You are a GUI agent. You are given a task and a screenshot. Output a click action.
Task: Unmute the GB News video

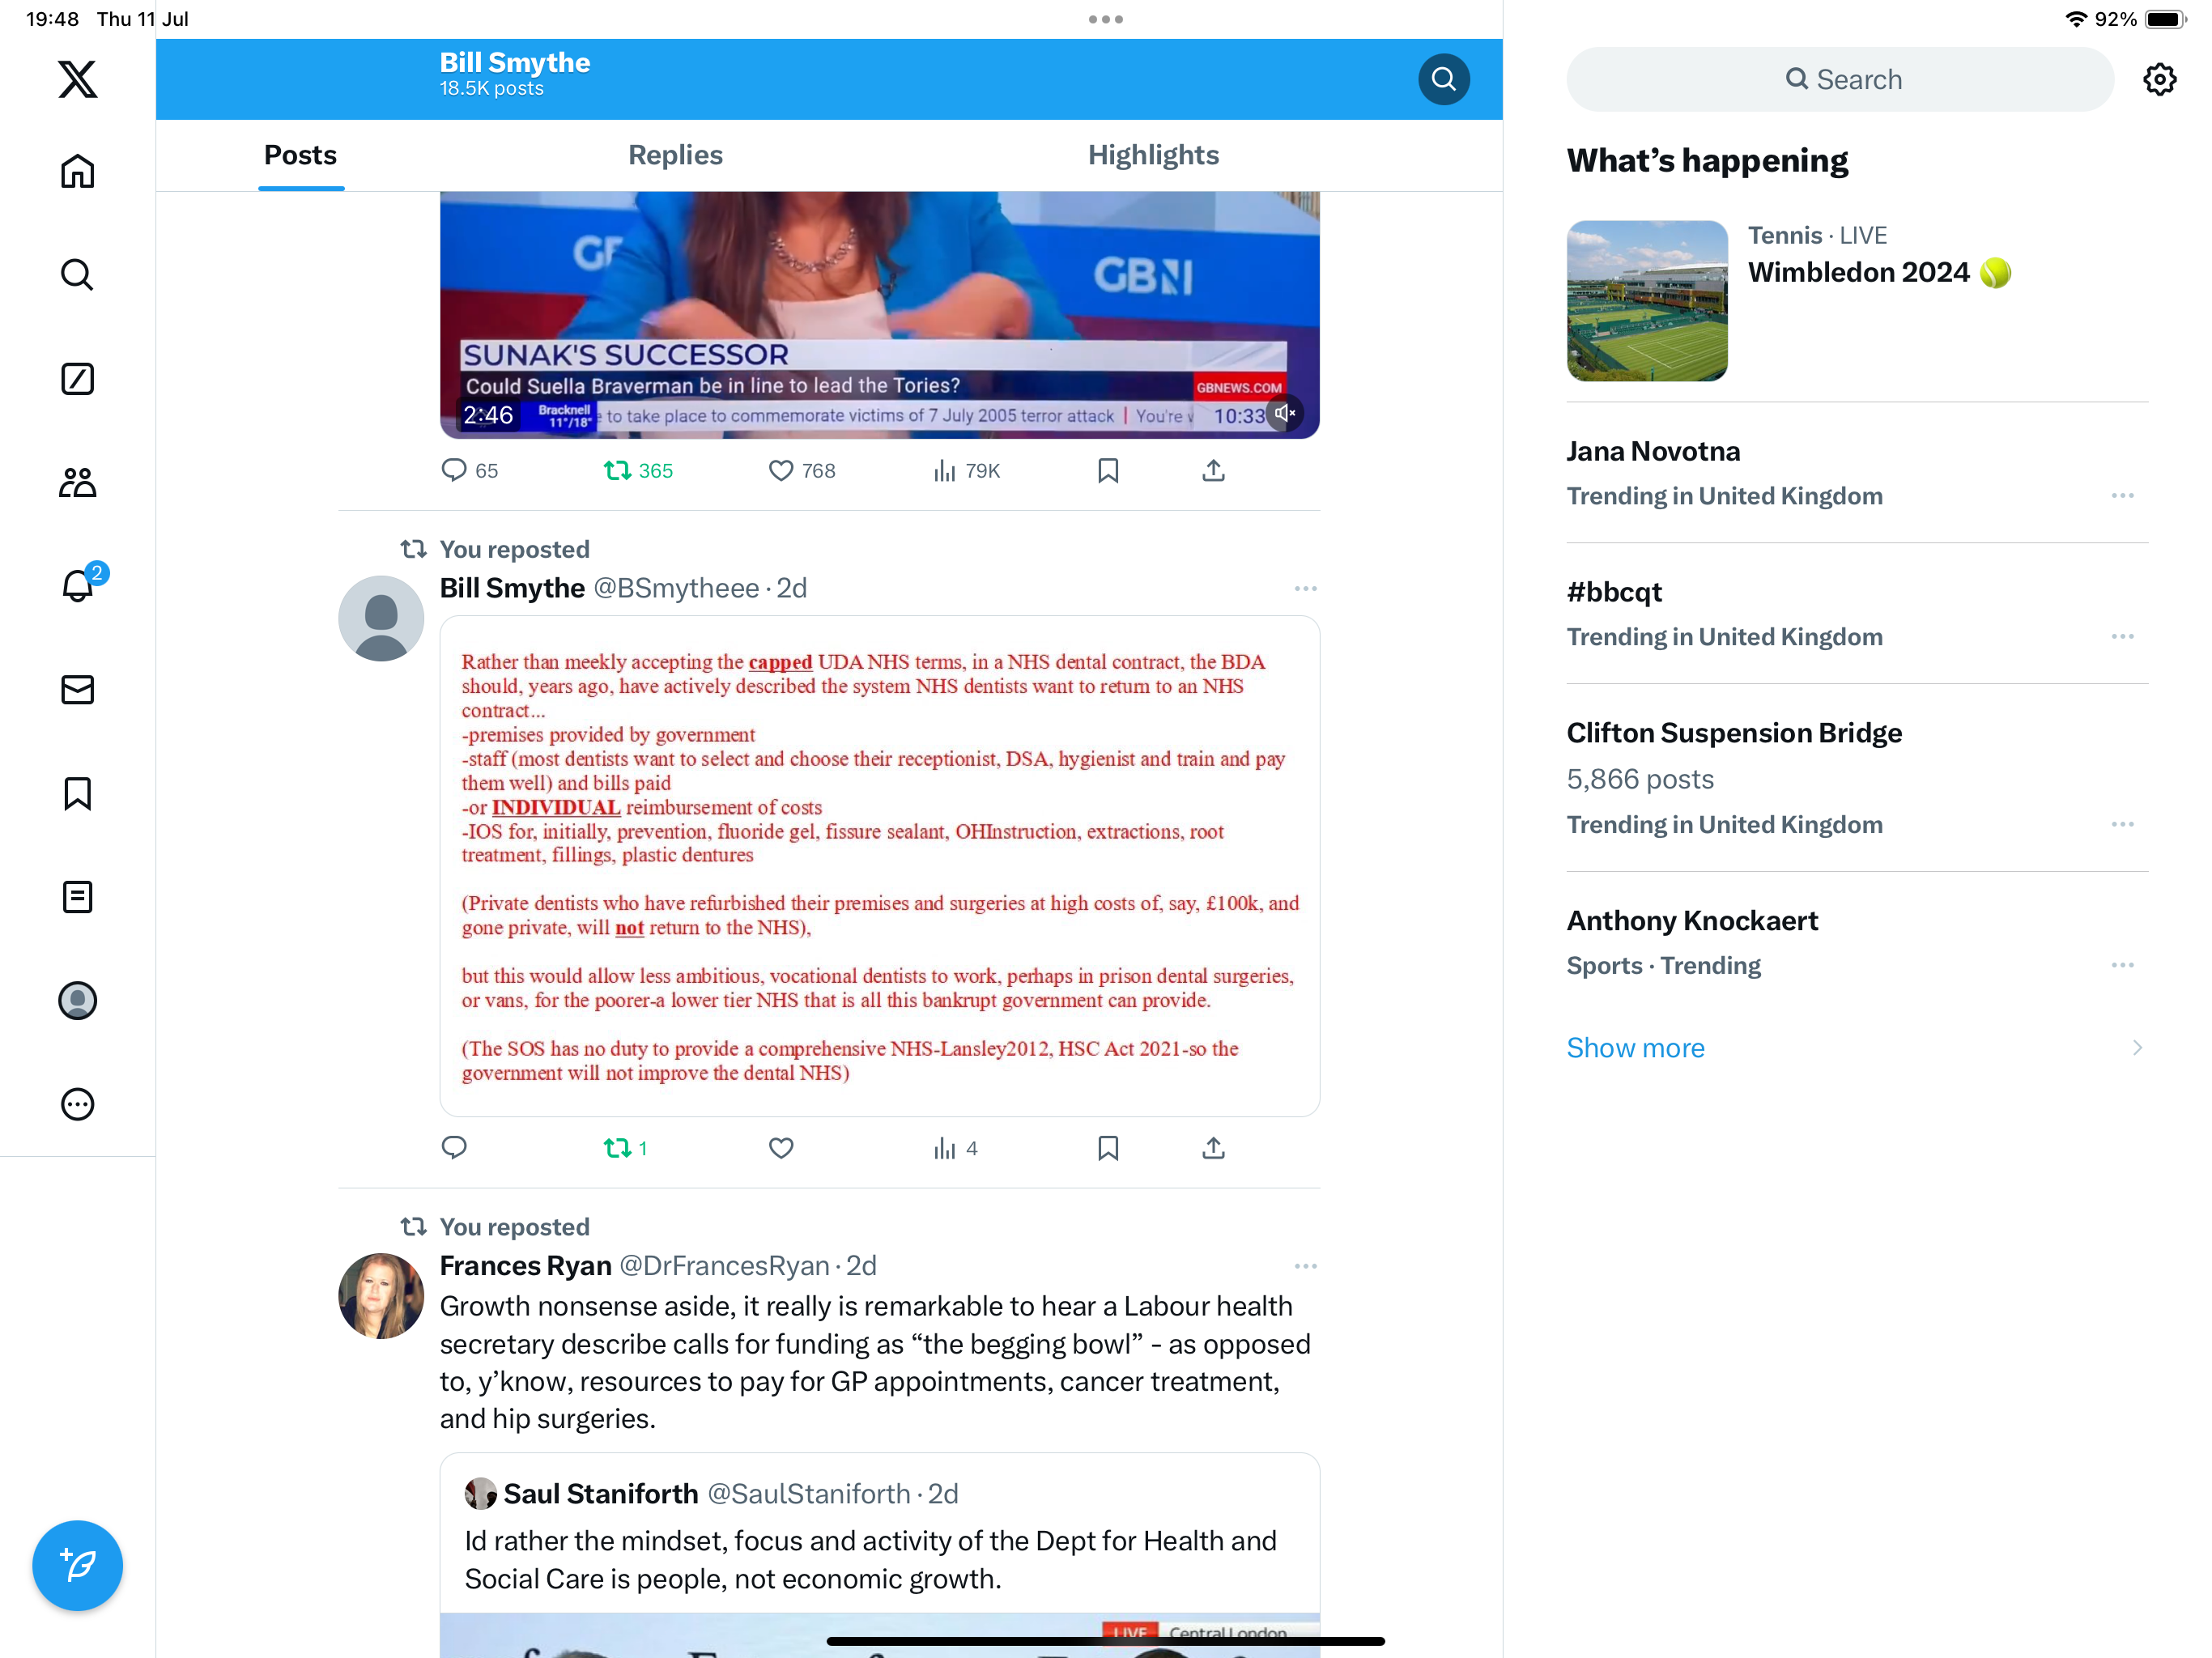pos(1285,413)
